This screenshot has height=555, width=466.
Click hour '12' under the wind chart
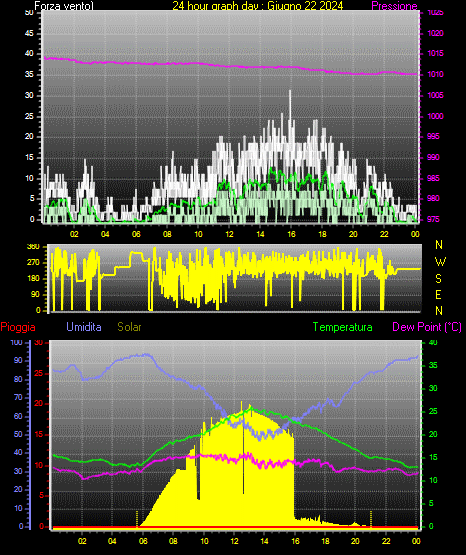(x=229, y=234)
